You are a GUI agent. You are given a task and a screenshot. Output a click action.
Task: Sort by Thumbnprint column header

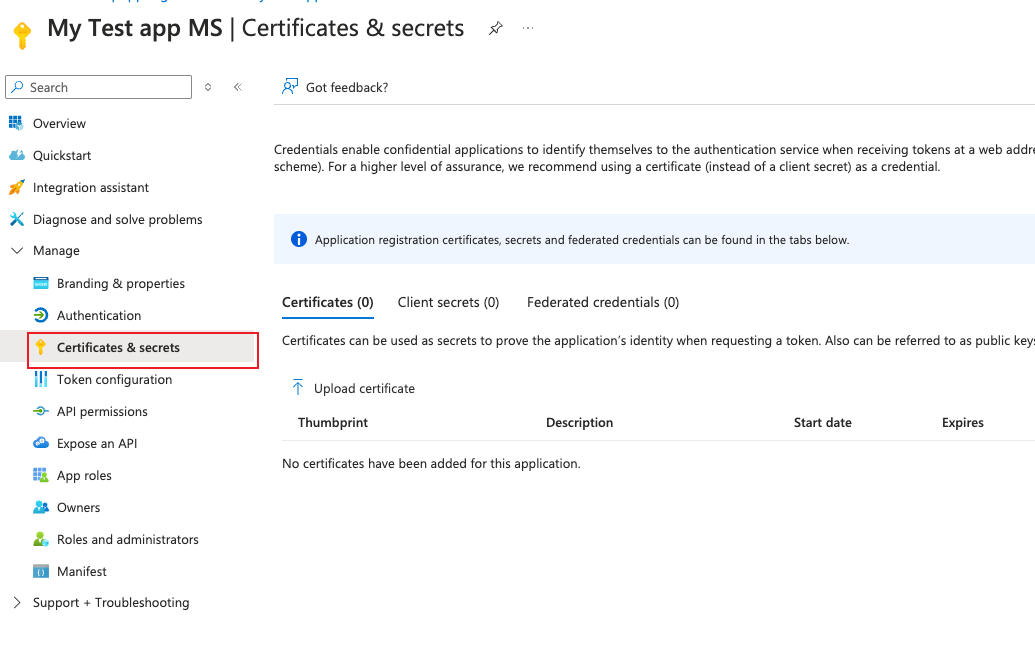[333, 422]
